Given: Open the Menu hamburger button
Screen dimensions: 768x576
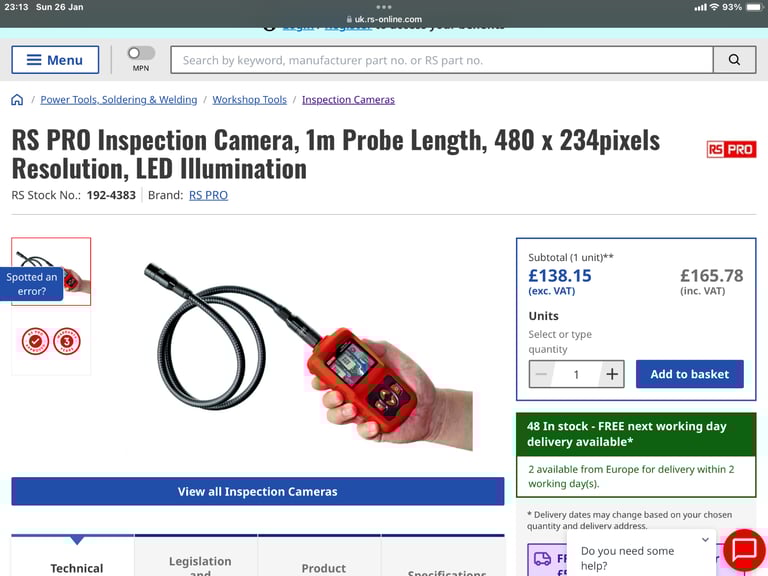Looking at the screenshot, I should pos(55,60).
